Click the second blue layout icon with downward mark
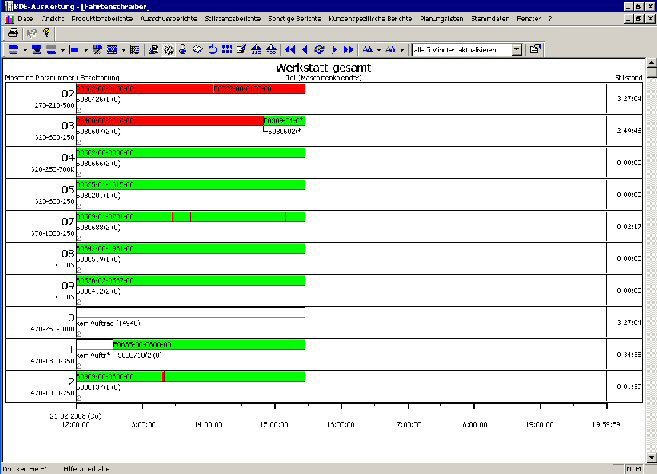The image size is (657, 474). pos(37,50)
